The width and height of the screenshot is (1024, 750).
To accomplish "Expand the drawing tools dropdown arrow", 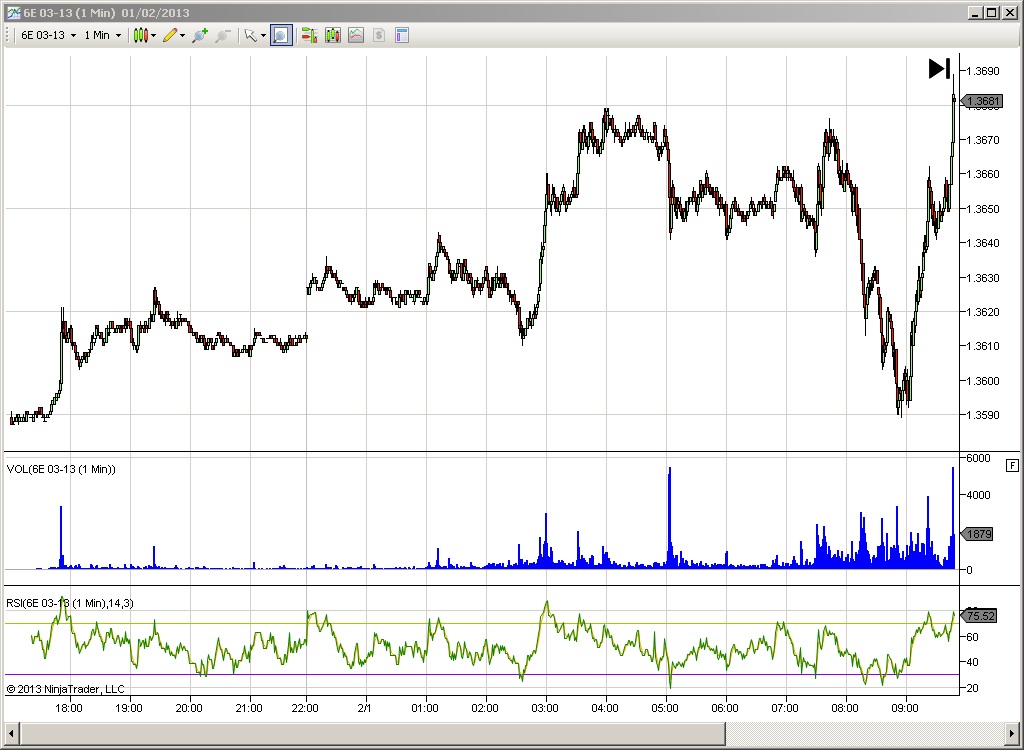I will pyautogui.click(x=182, y=35).
